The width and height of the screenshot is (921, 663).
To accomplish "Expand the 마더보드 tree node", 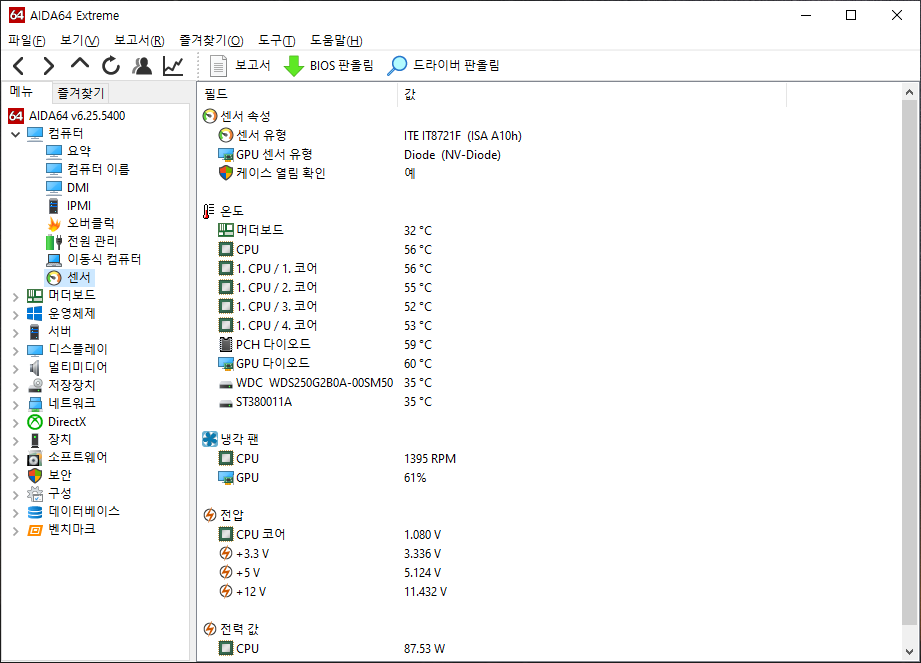I will [x=16, y=297].
